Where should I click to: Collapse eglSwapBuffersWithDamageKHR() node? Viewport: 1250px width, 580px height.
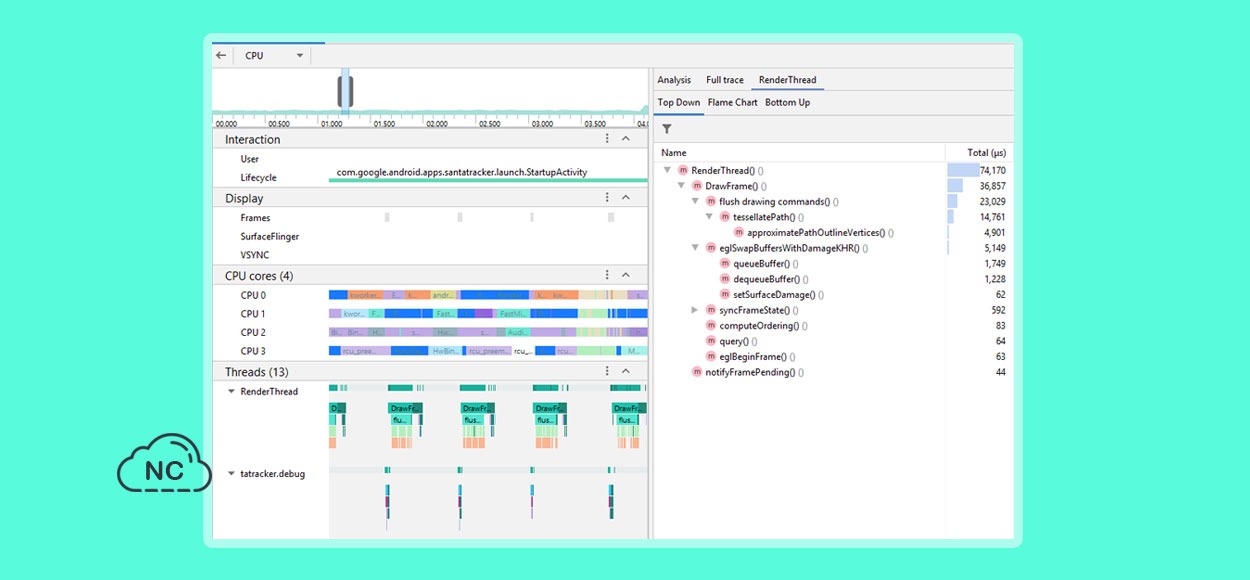(695, 248)
